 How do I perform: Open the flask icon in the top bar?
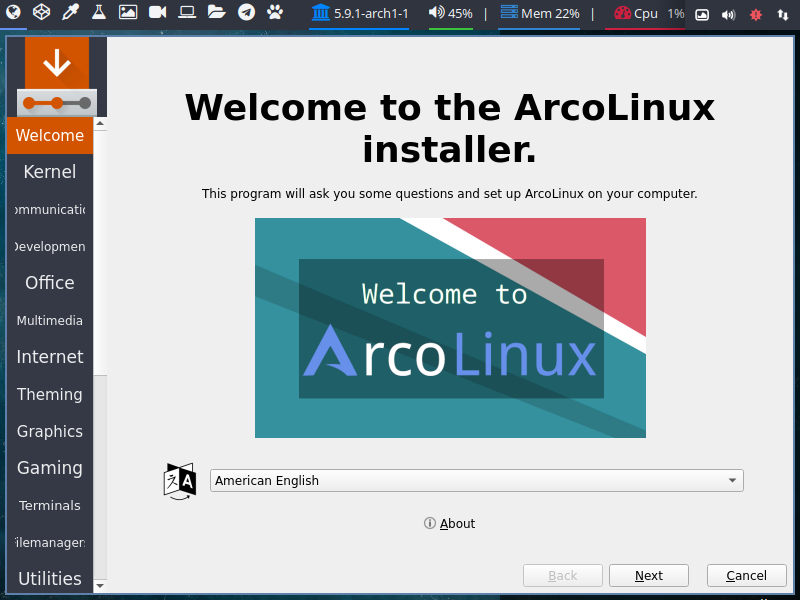[98, 12]
